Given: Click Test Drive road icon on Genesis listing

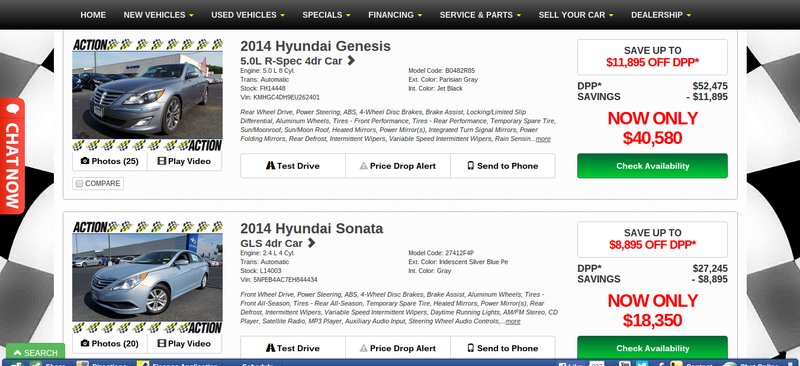Looking at the screenshot, I should point(270,166).
